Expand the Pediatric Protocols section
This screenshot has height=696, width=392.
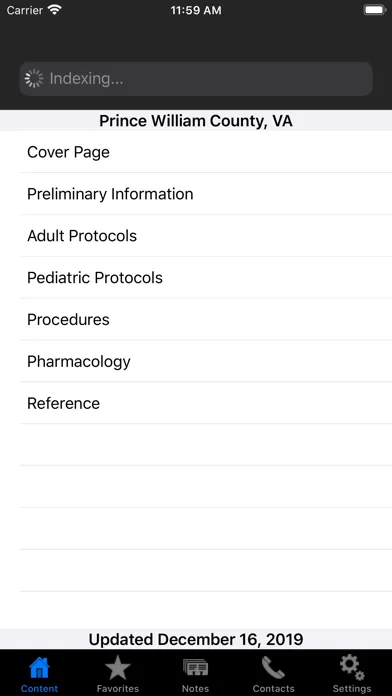(x=206, y=277)
